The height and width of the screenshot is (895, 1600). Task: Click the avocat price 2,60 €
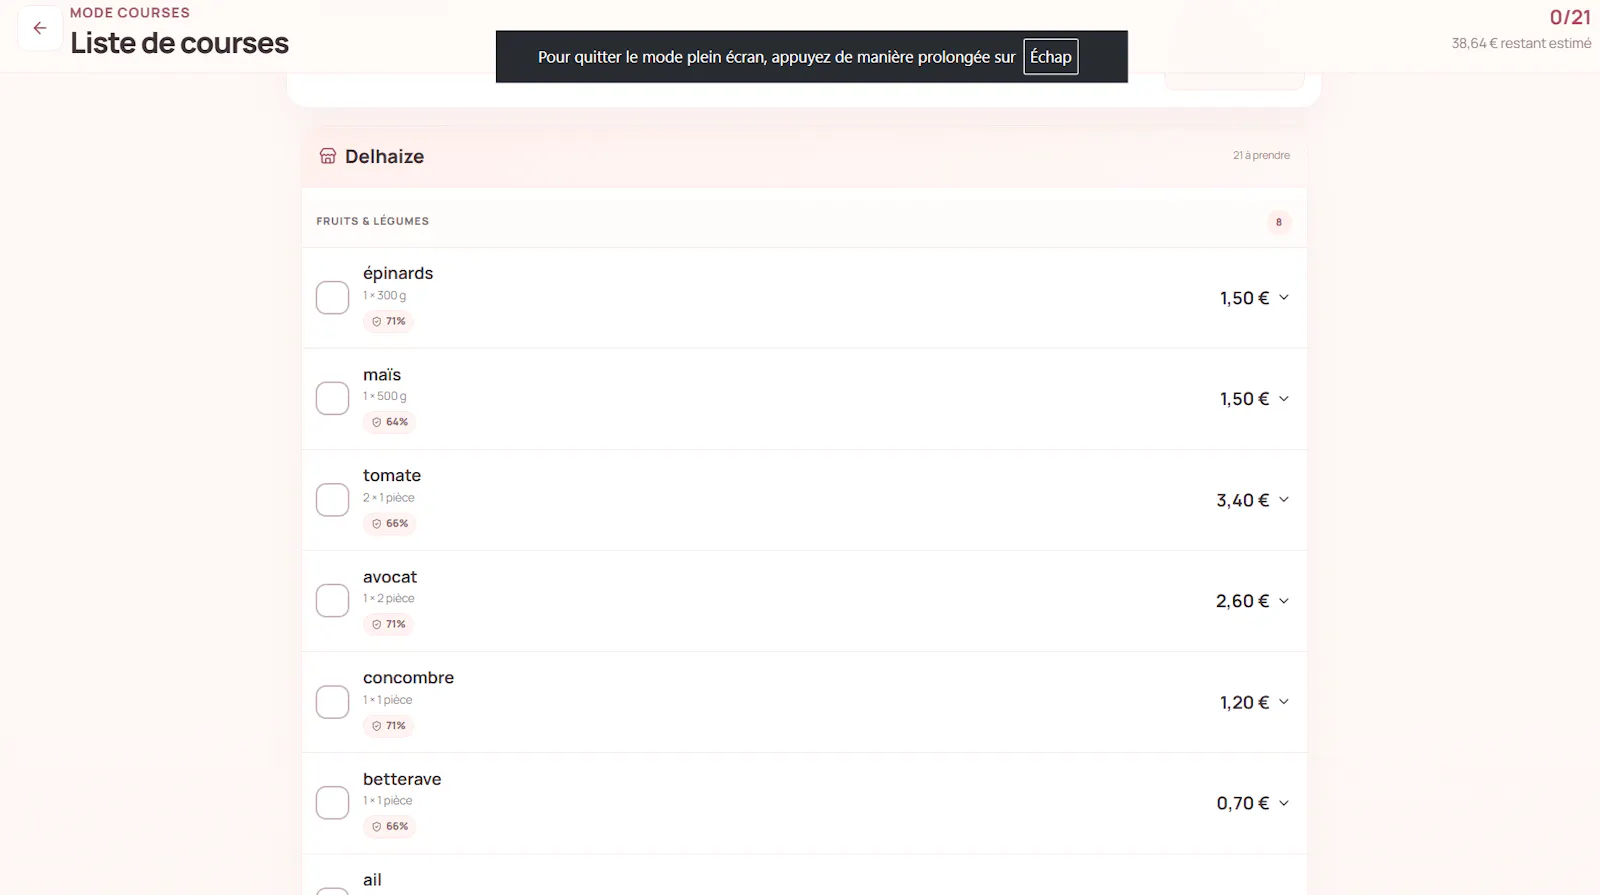click(x=1242, y=601)
